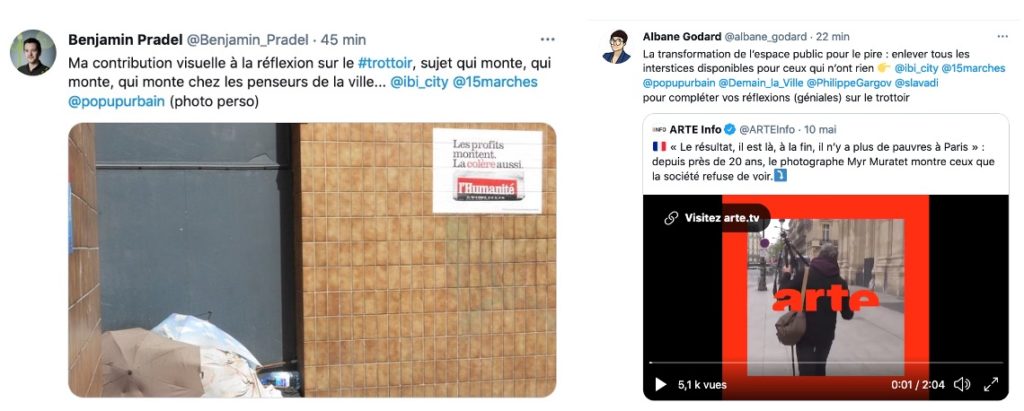Play the ARTE video
1024x411 pixels.
660,384
